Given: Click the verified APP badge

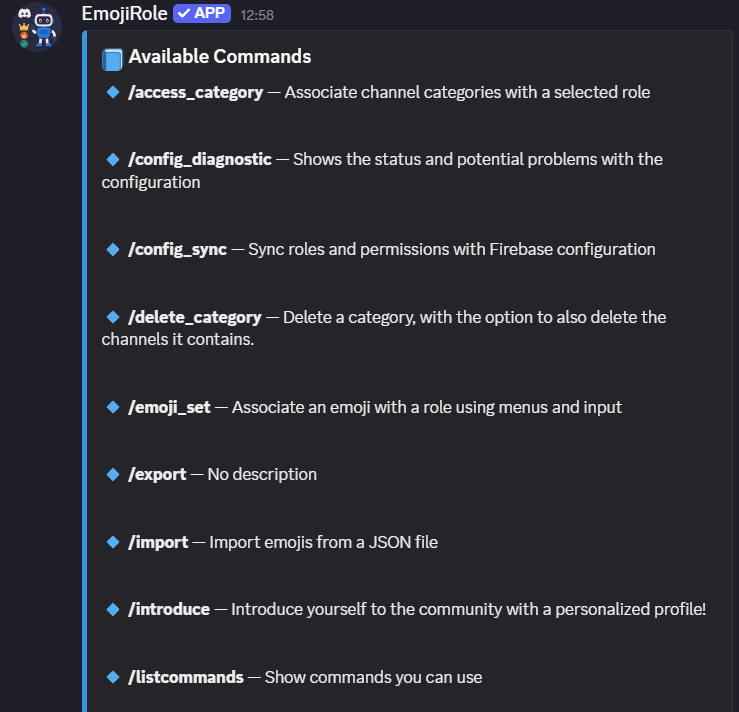Looking at the screenshot, I should pyautogui.click(x=202, y=14).
